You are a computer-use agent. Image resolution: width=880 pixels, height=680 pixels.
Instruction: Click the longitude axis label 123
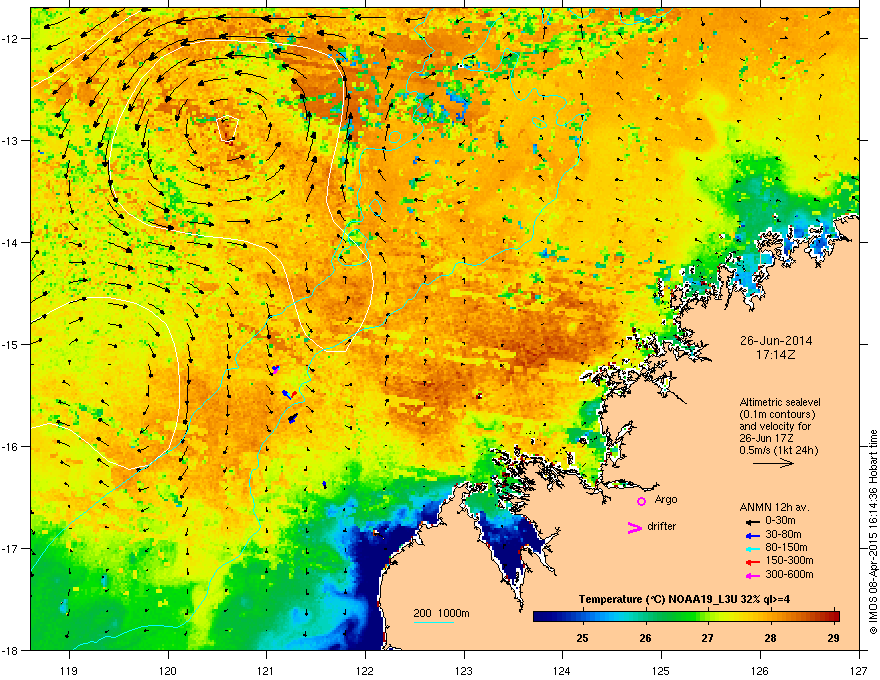(464, 670)
